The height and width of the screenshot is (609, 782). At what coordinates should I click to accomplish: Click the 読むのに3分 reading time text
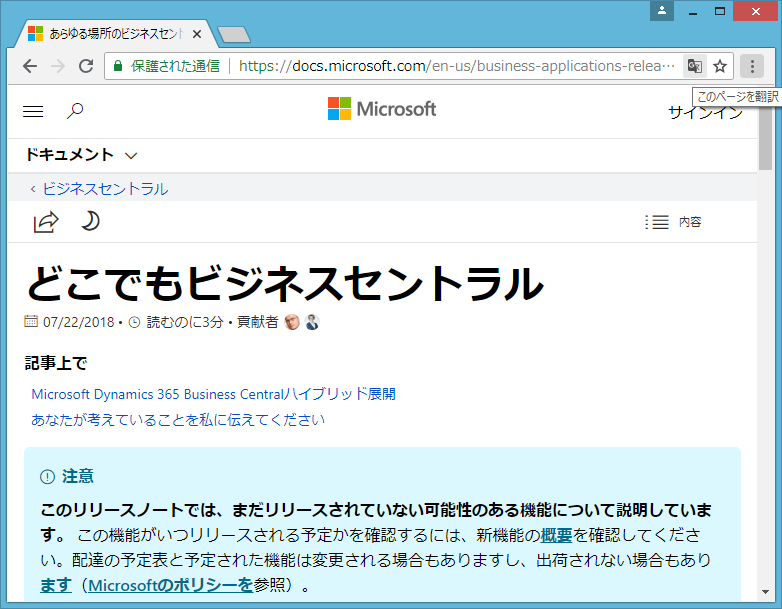point(185,322)
